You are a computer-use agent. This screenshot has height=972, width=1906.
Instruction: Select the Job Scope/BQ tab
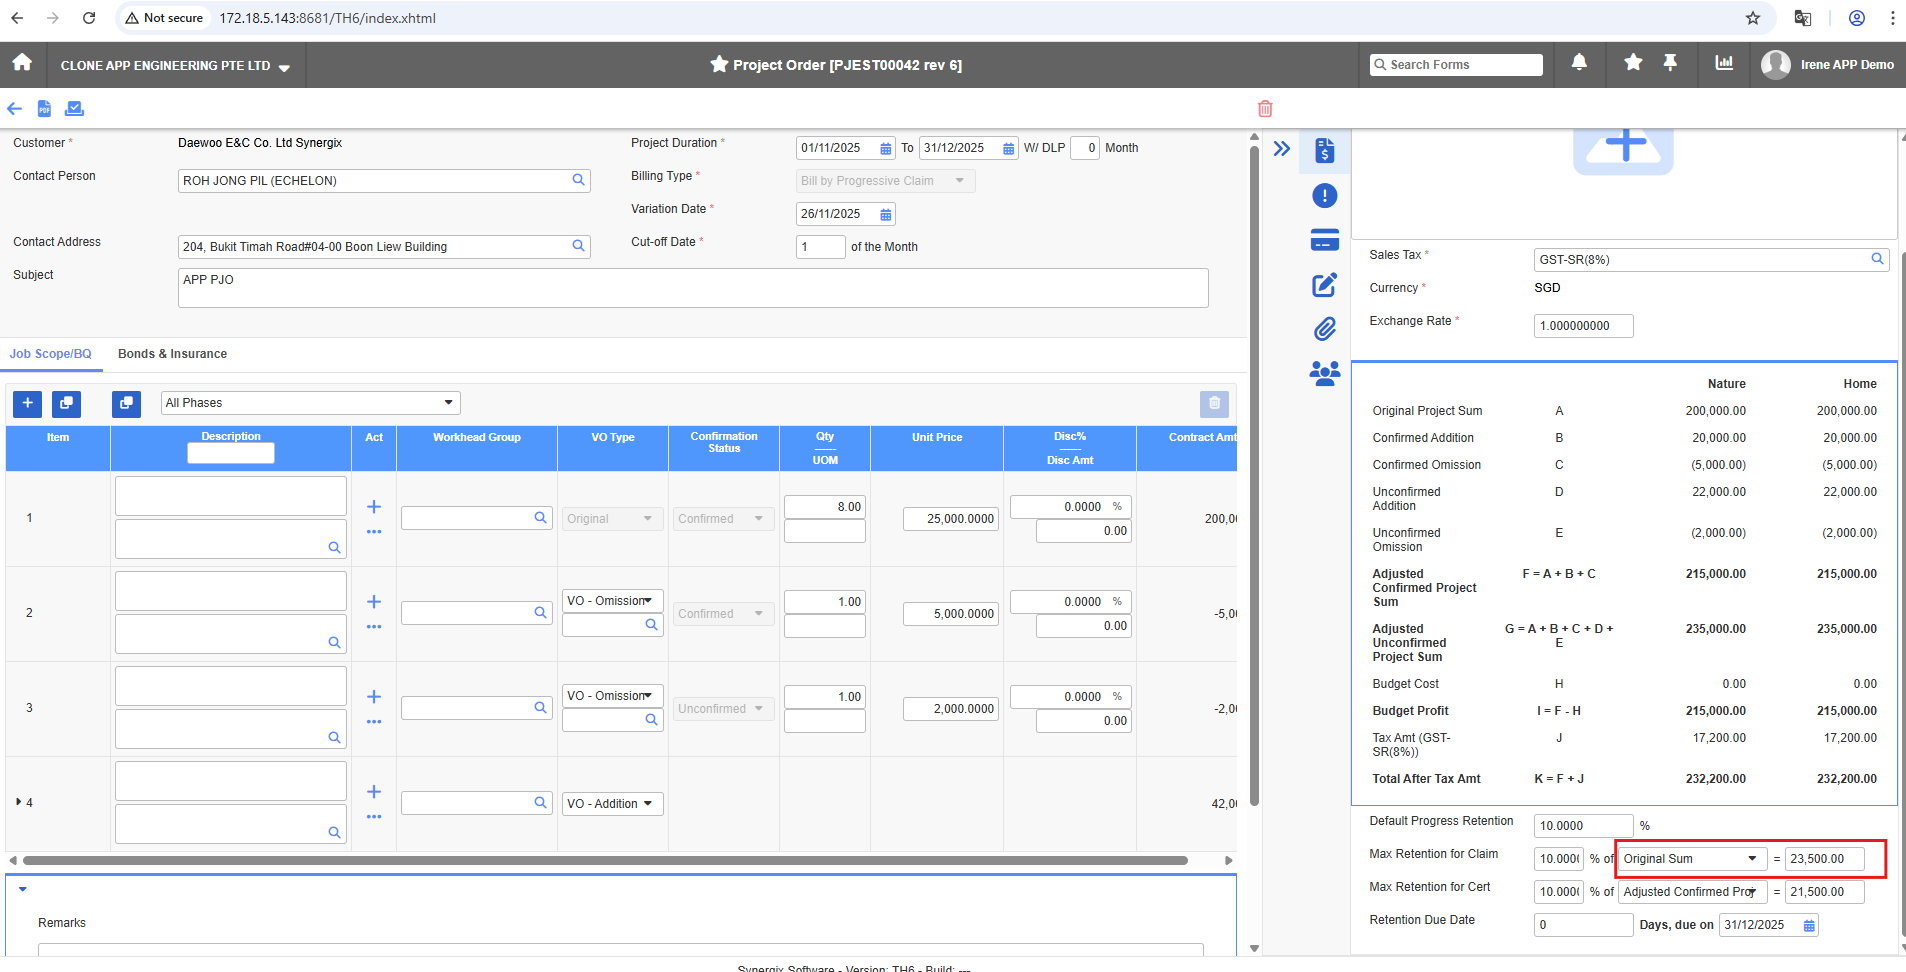coord(51,354)
